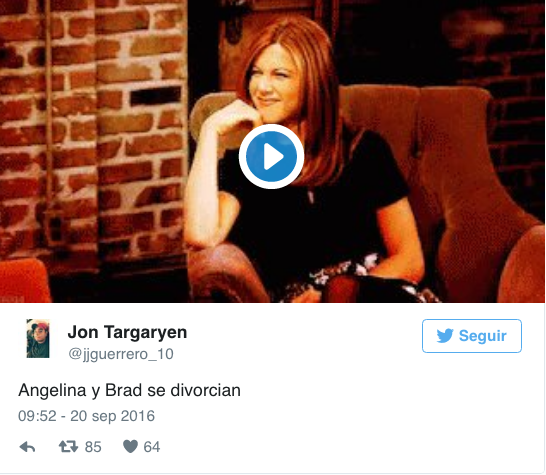The image size is (546, 475).
Task: Retweet using the retweet arrows icon
Action: click(68, 446)
